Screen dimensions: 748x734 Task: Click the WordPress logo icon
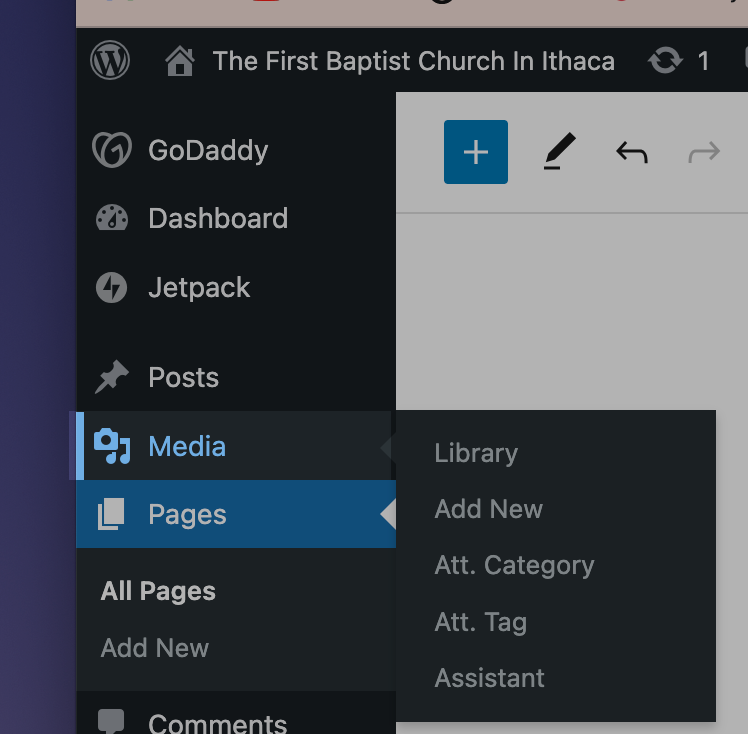pyautogui.click(x=110, y=61)
